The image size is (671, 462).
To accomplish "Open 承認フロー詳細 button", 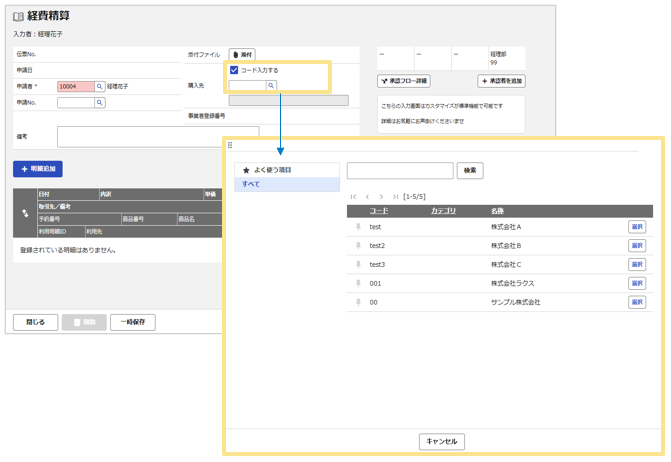I will [x=404, y=81].
